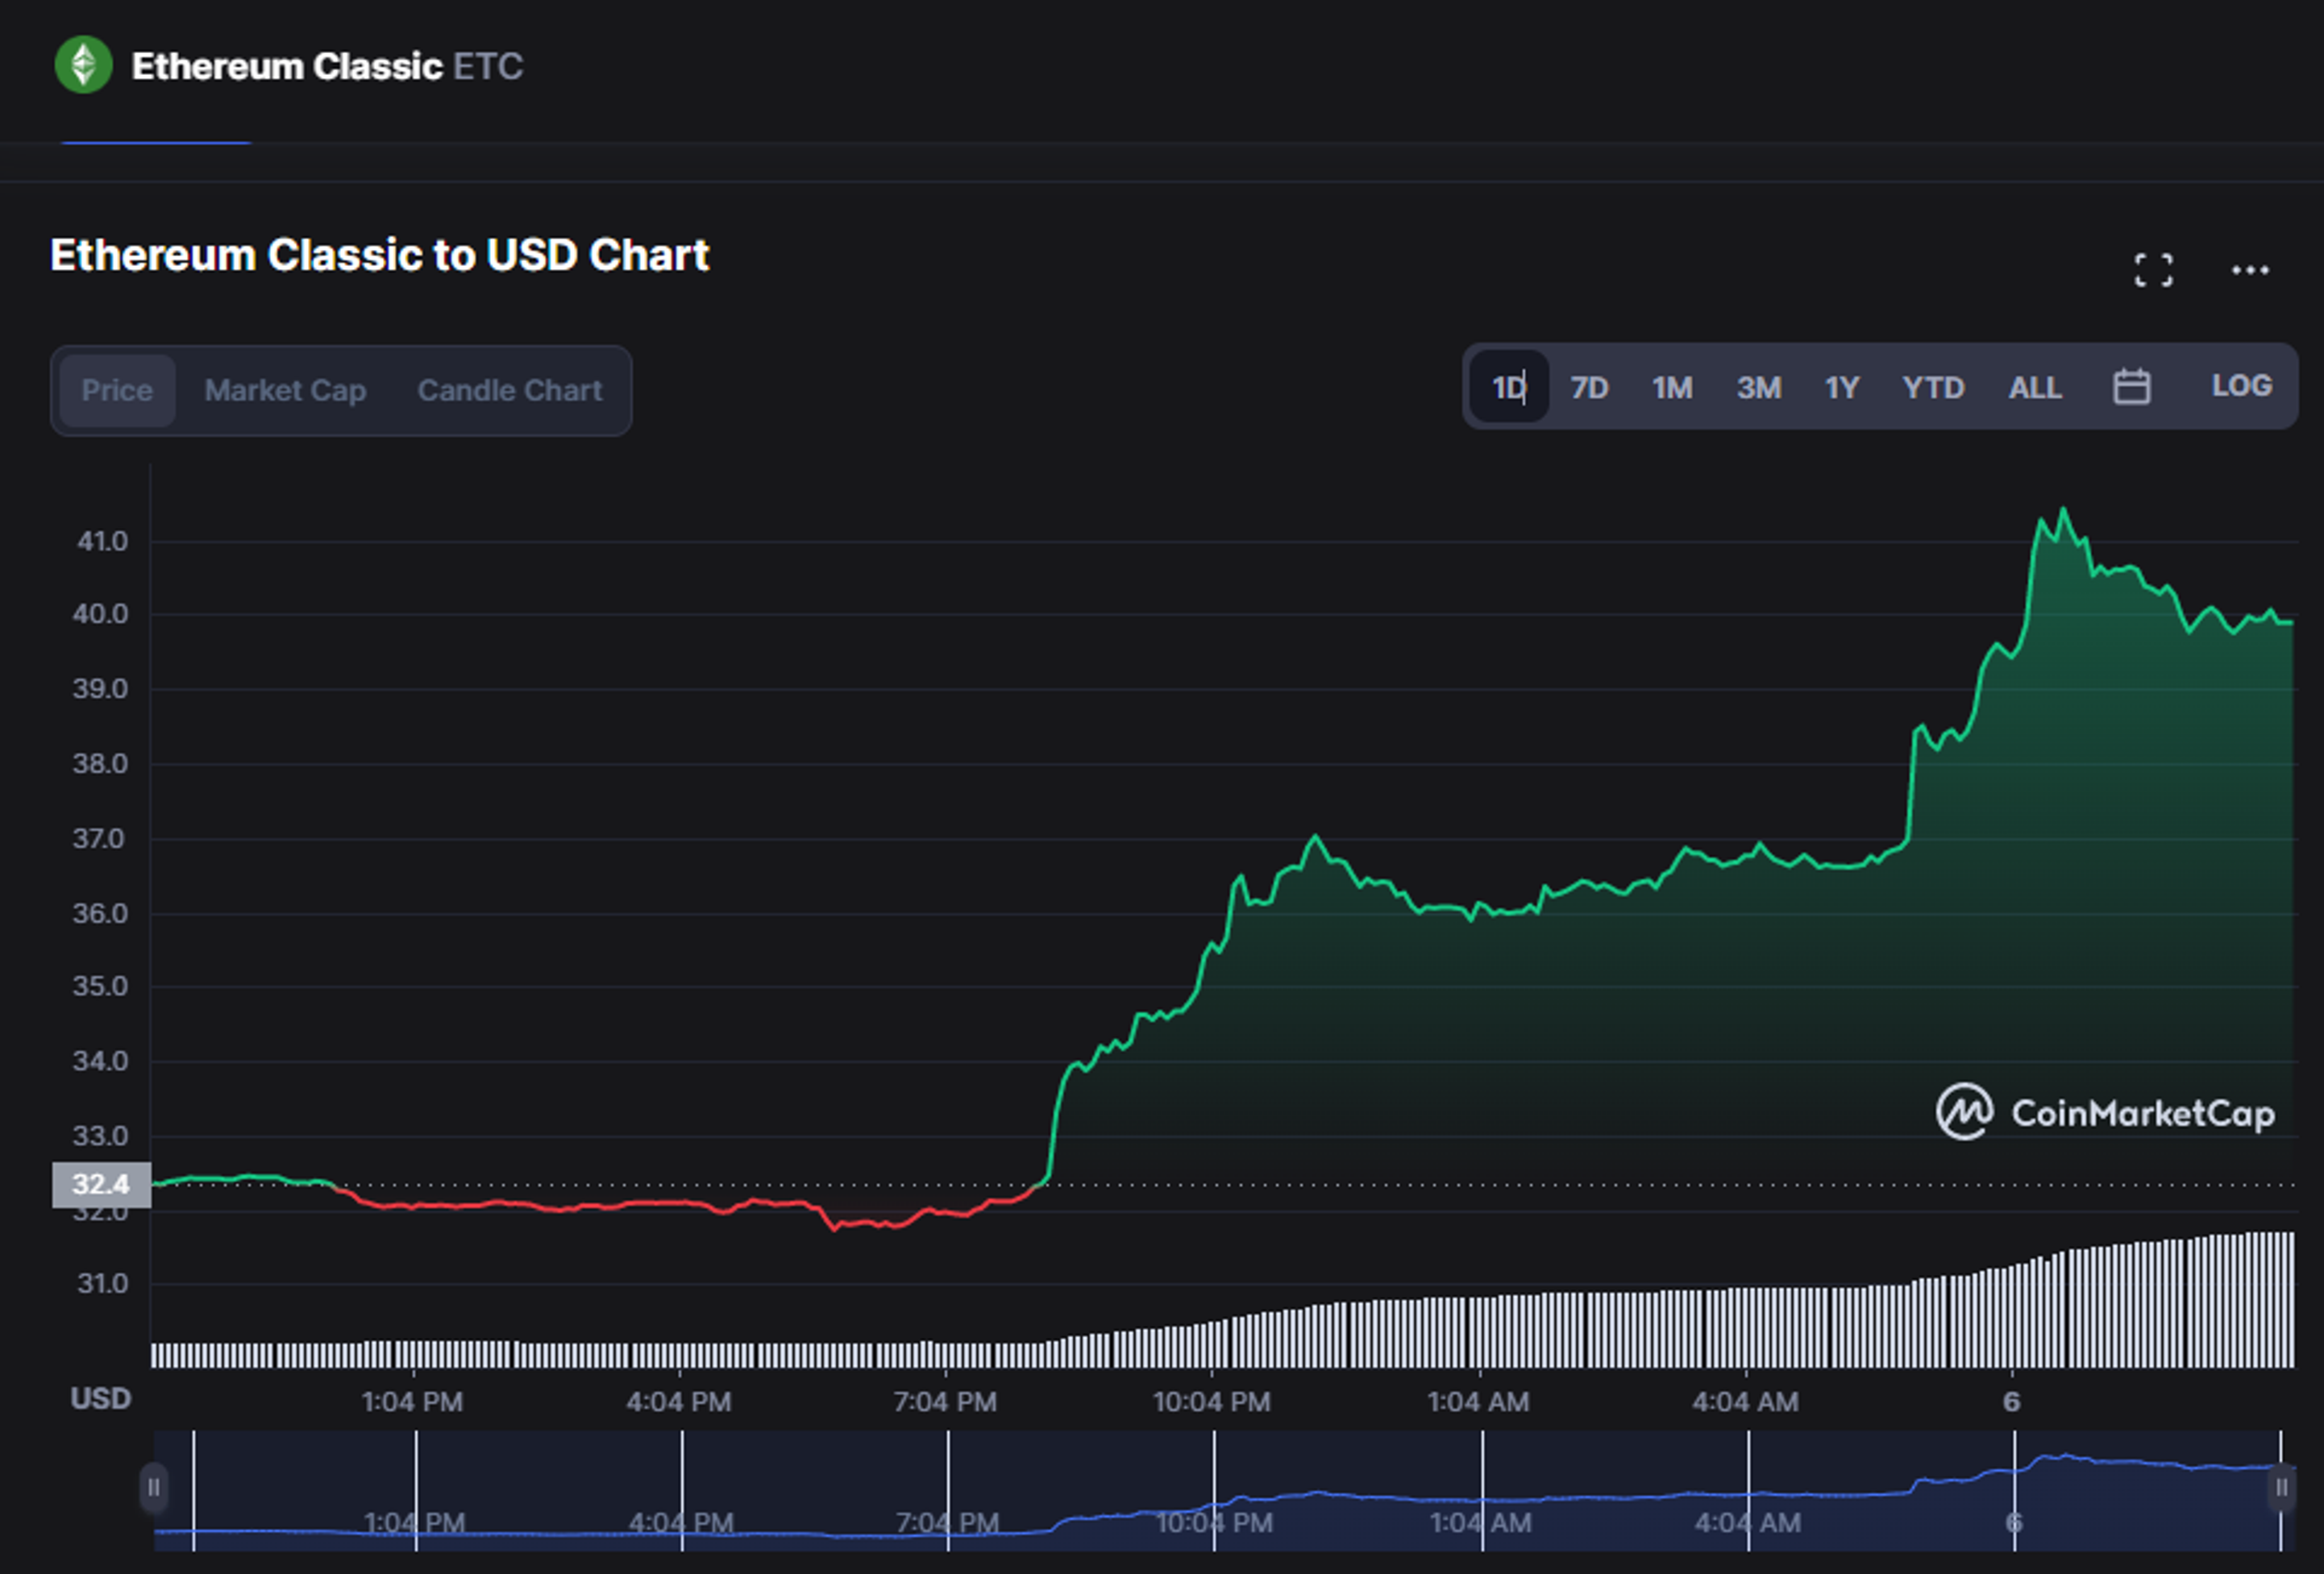Show the ALL time range
The width and height of the screenshot is (2324, 1574).
(2035, 388)
